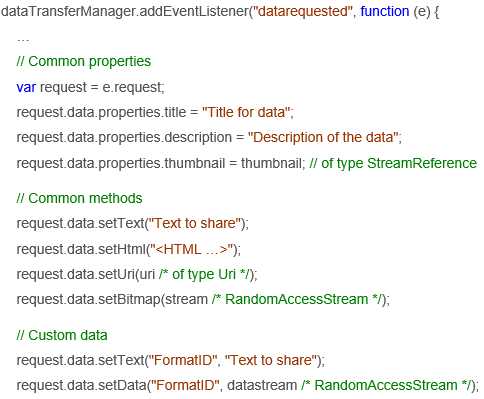The height and width of the screenshot is (399, 484).
Task: Click the addEventListener call on first line
Action: pyautogui.click(x=194, y=11)
